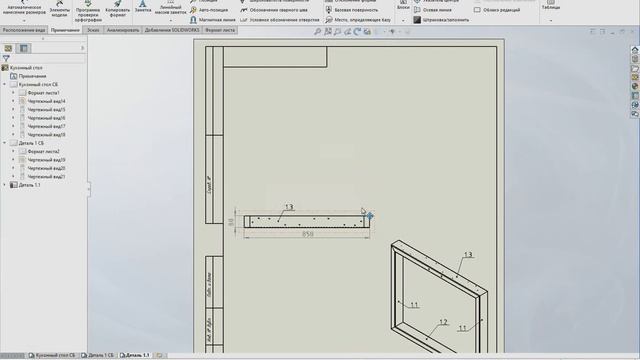The image size is (640, 360).
Task: Click Место, определяющее базу tool
Action: pos(358,20)
